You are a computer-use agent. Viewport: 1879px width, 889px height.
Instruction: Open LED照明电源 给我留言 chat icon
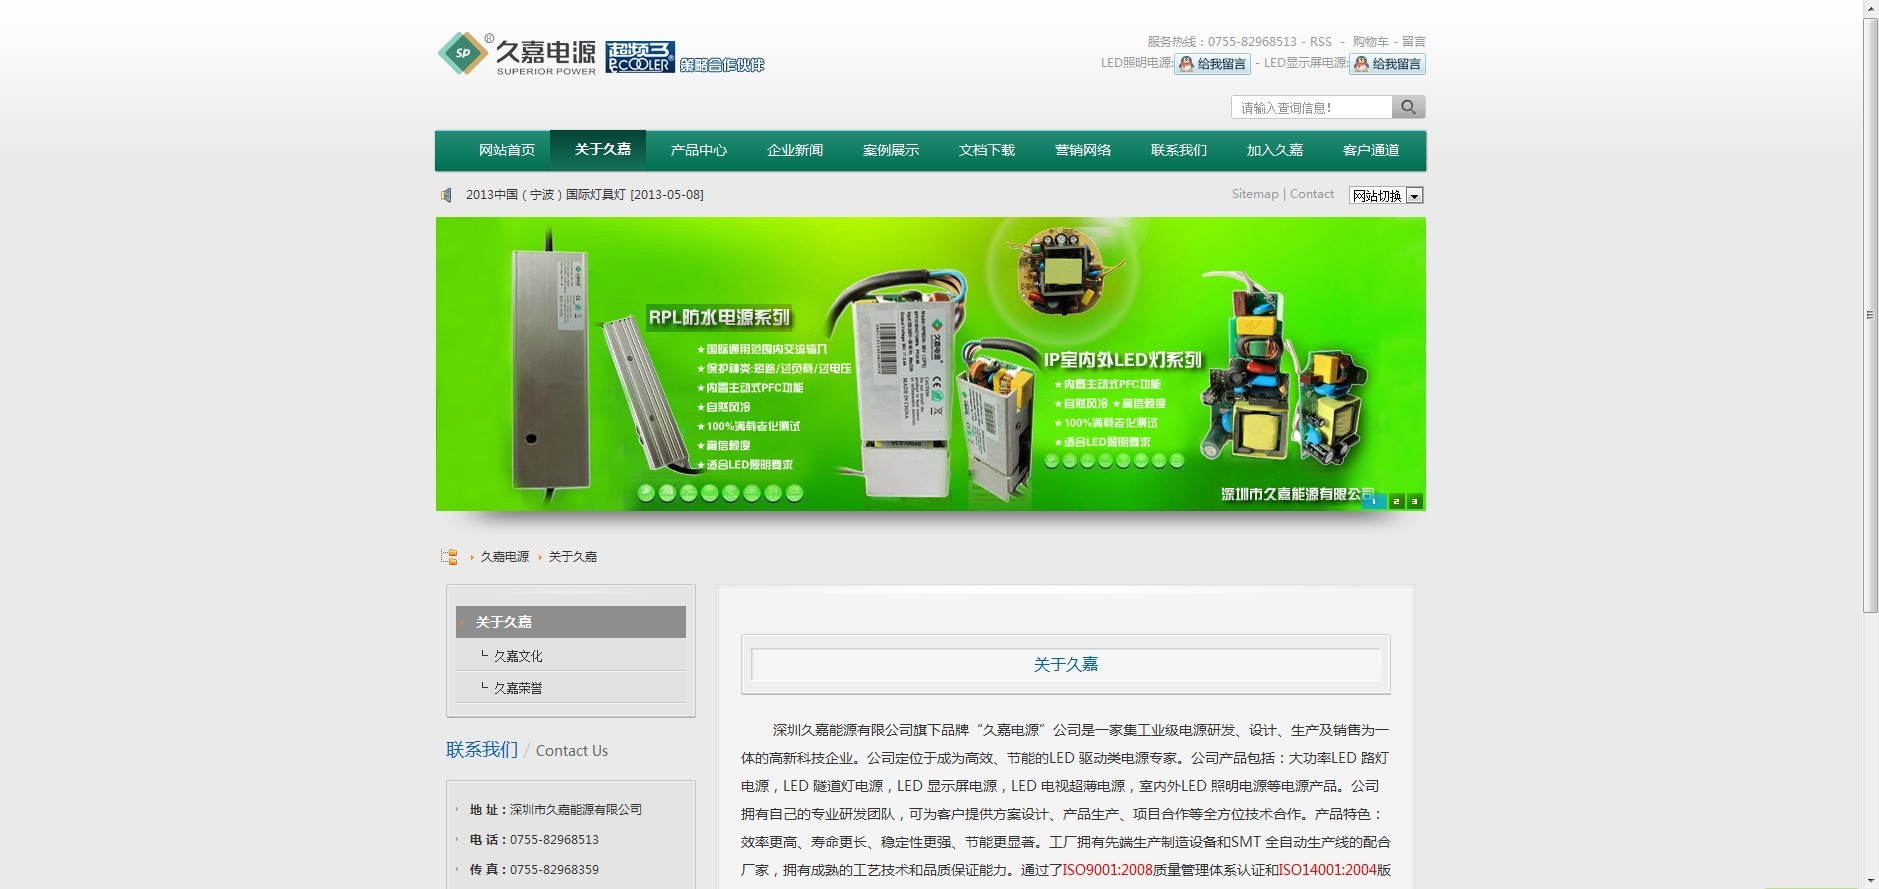tap(1212, 64)
